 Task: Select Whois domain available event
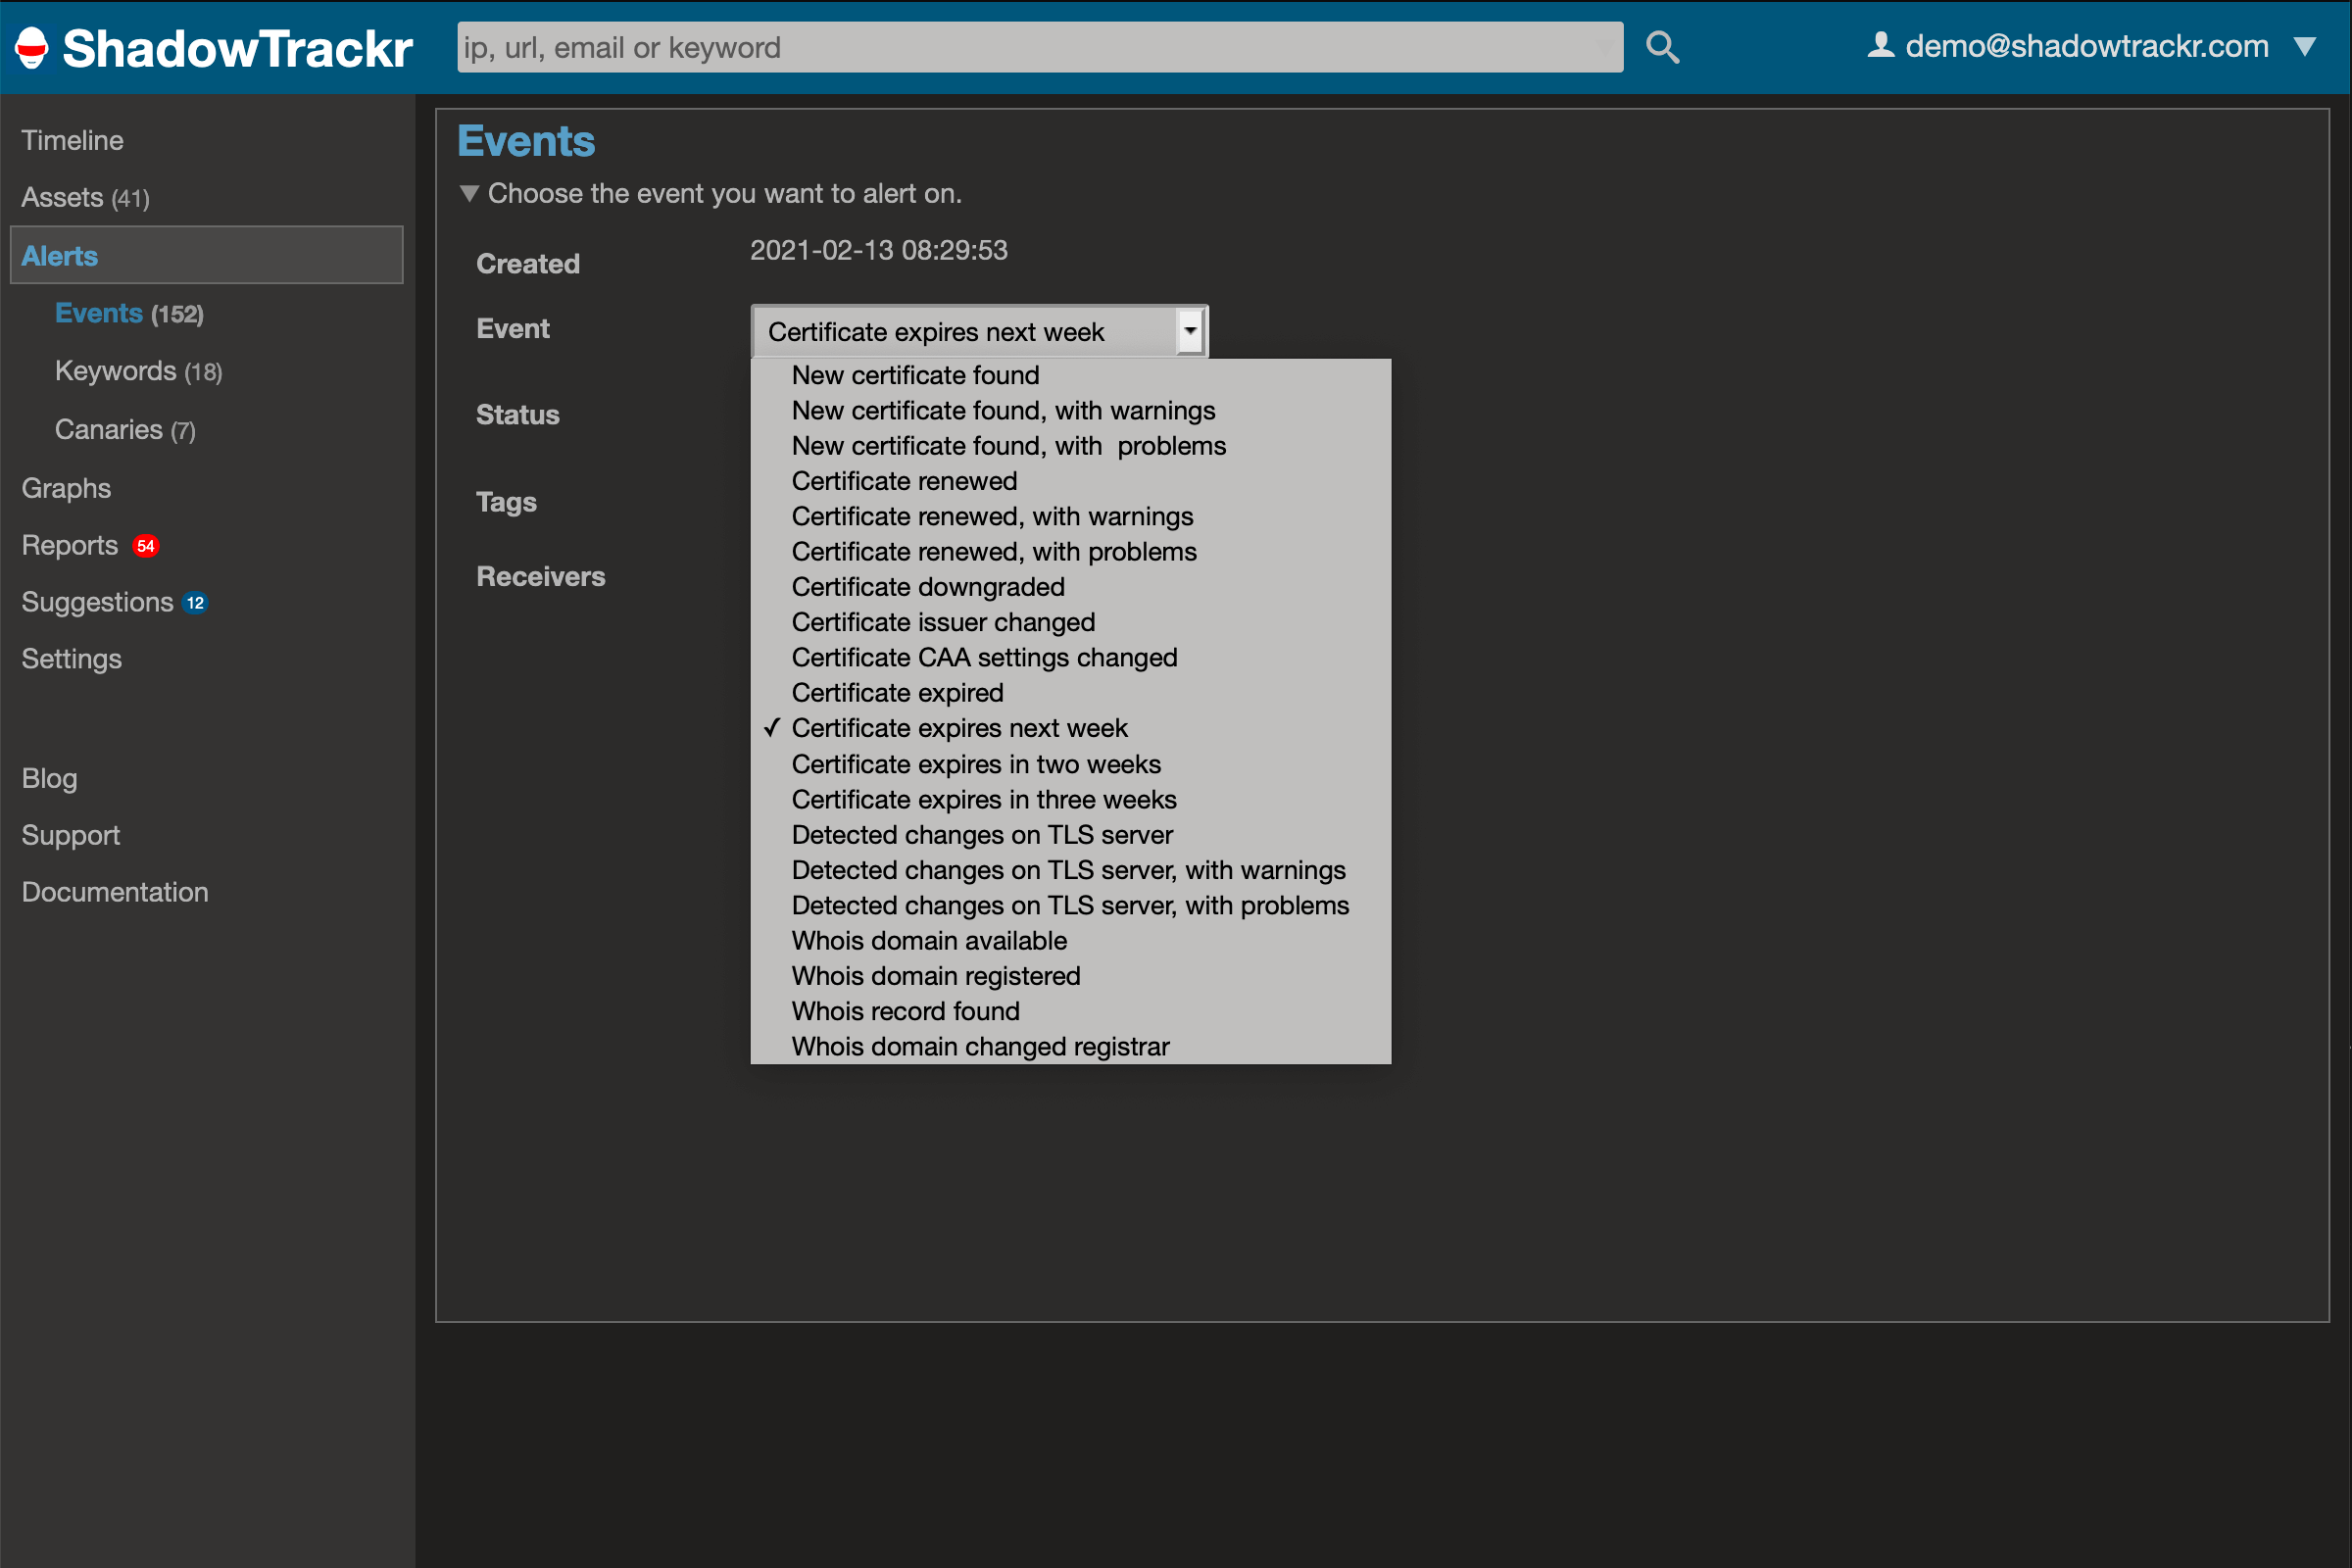(928, 940)
